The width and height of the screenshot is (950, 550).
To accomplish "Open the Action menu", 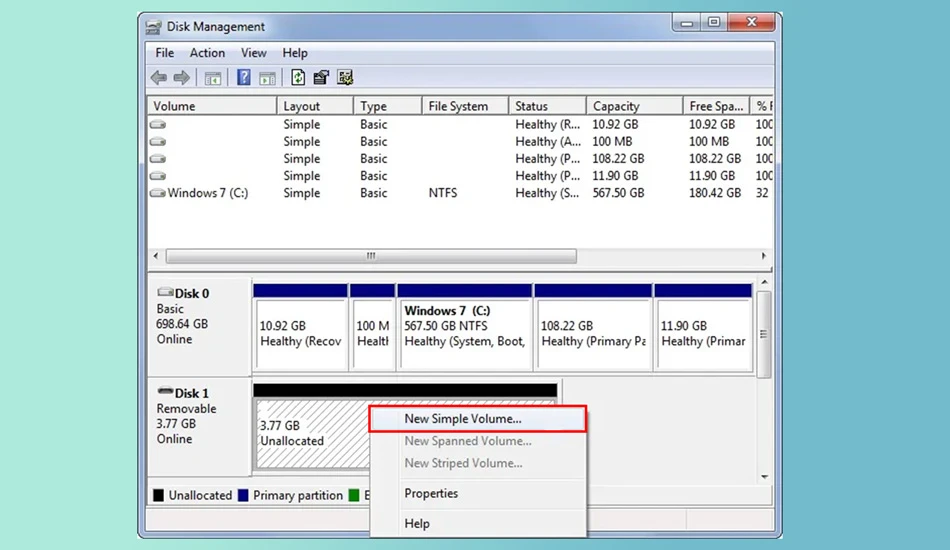I will coord(207,53).
